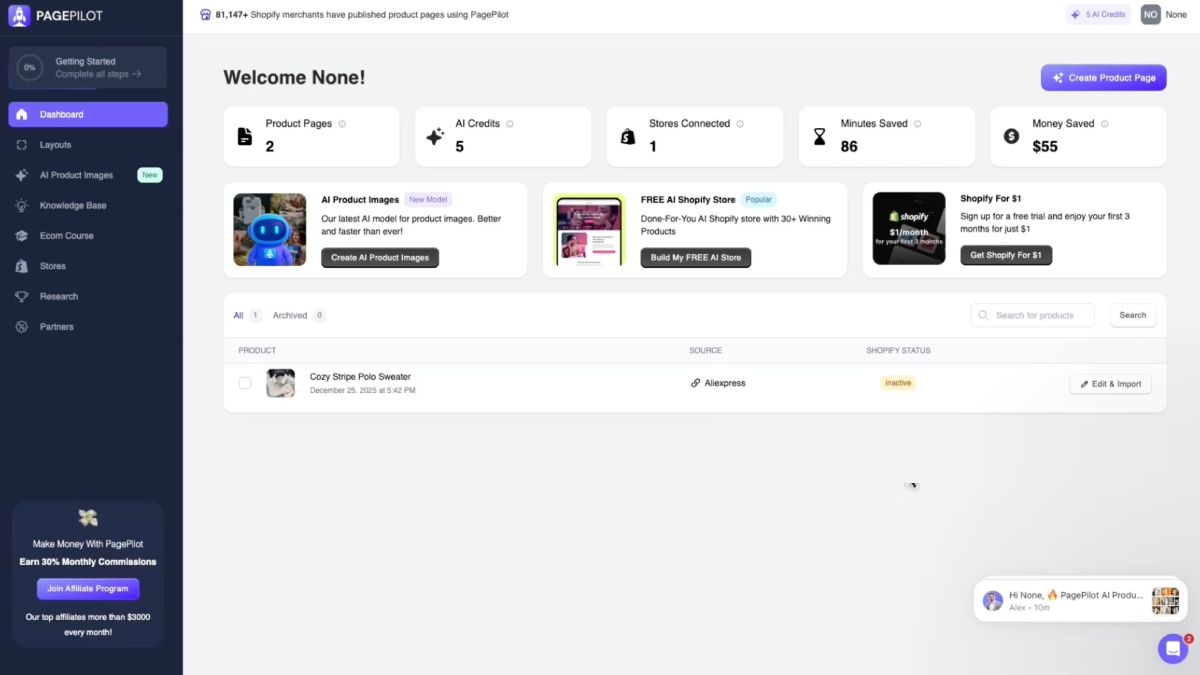Click the Stores Connected Shopify bag icon
This screenshot has height=675, width=1200.
628,136
